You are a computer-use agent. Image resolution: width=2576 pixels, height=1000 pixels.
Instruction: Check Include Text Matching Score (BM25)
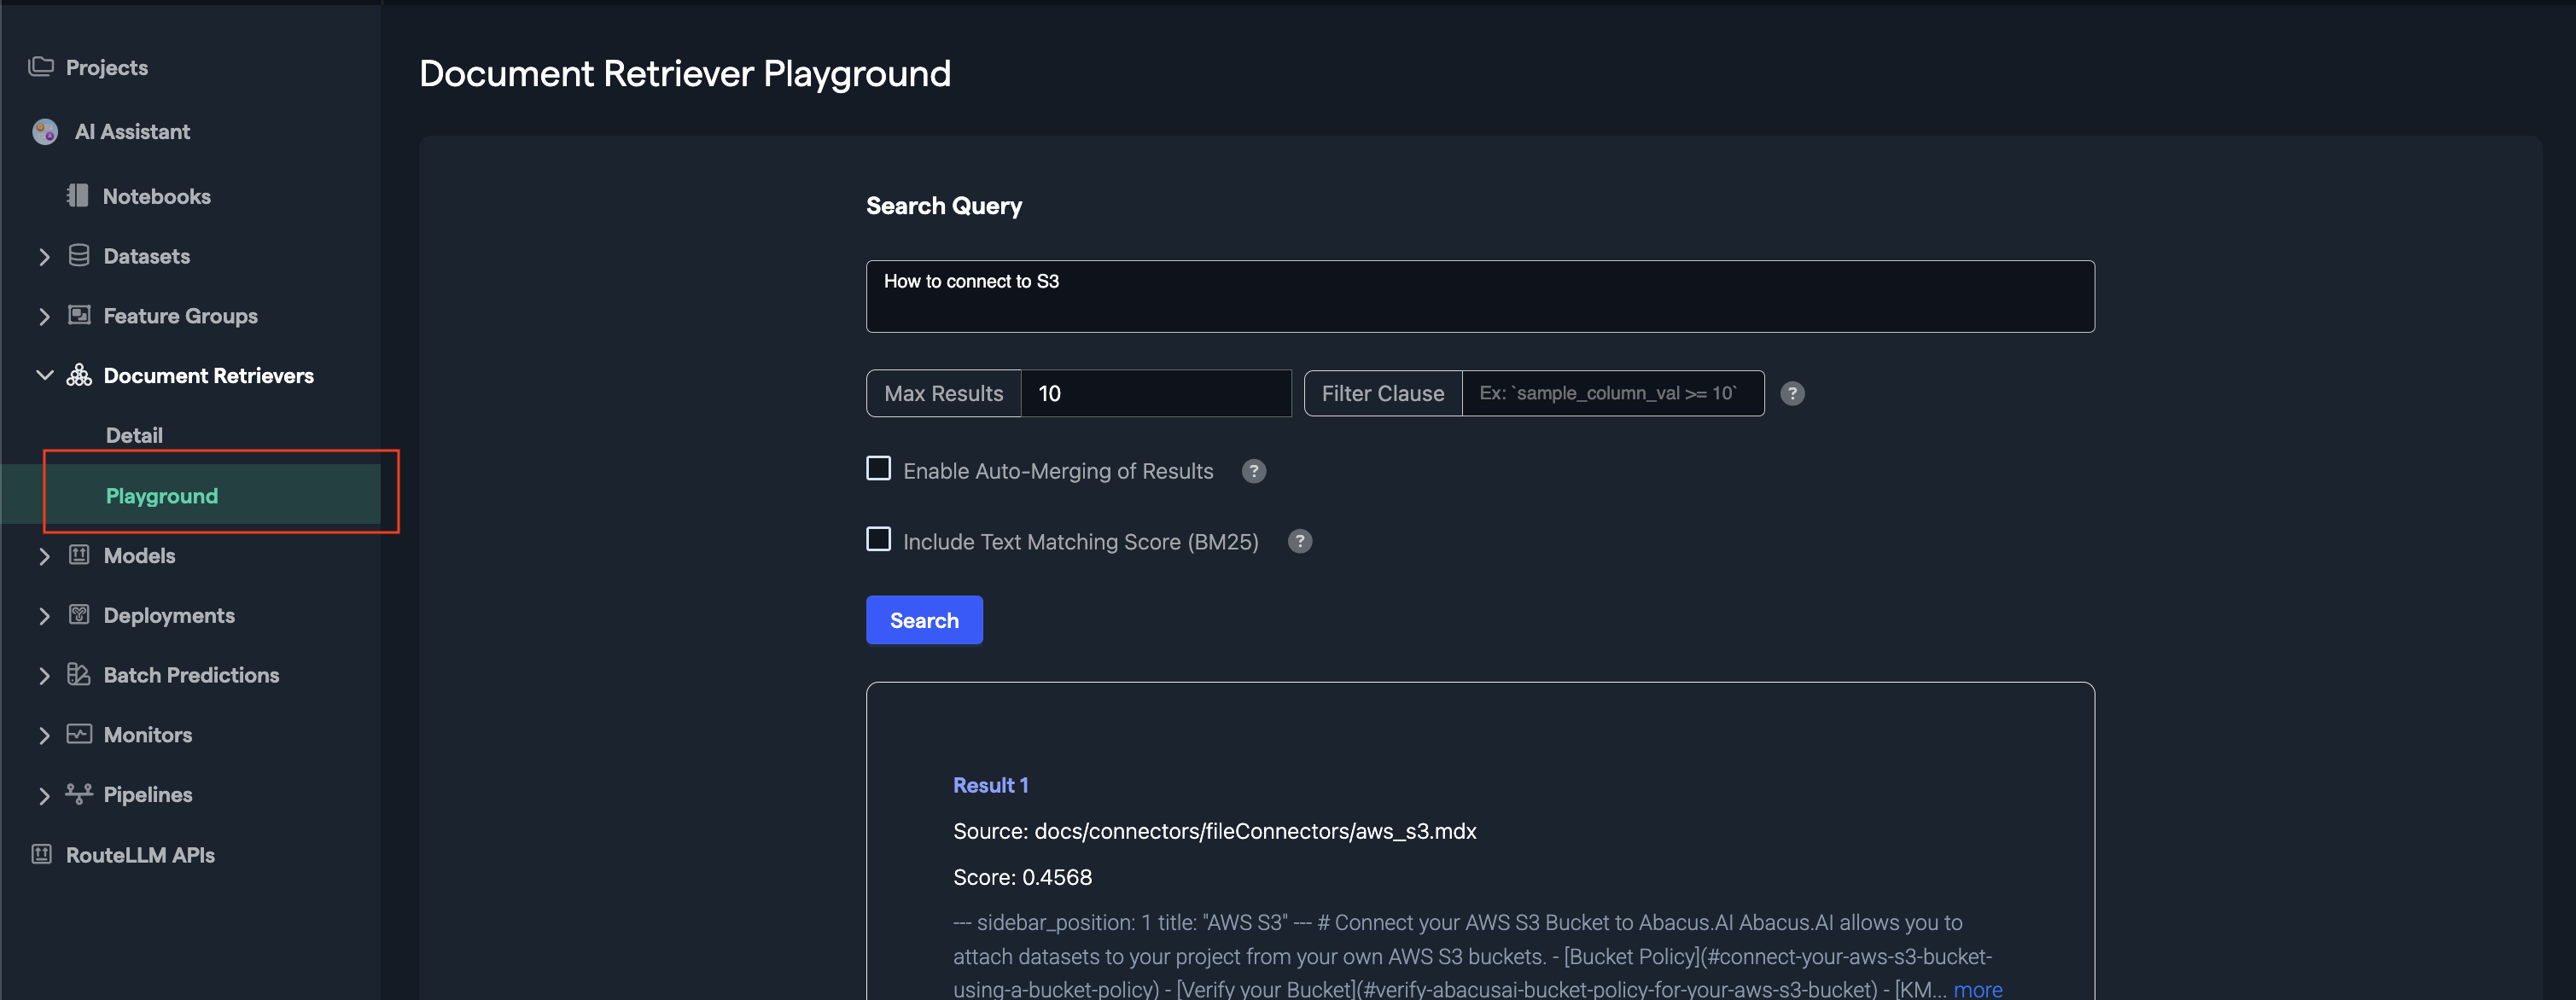[878, 540]
